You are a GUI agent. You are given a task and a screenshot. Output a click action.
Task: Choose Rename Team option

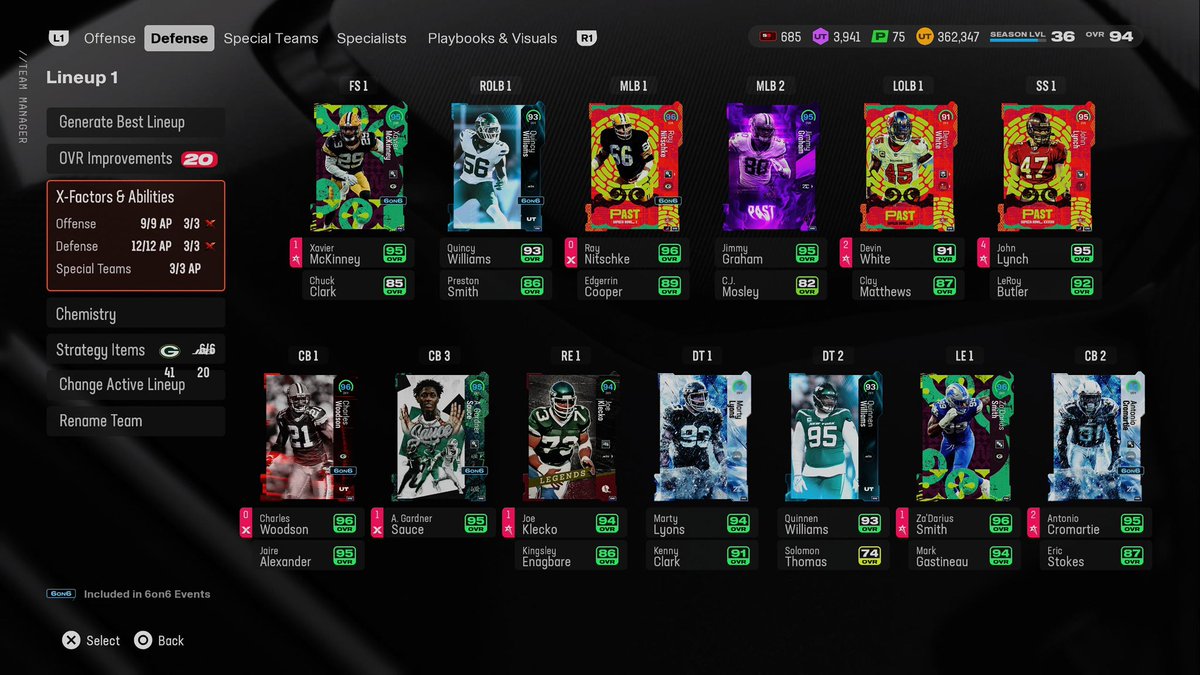(136, 421)
